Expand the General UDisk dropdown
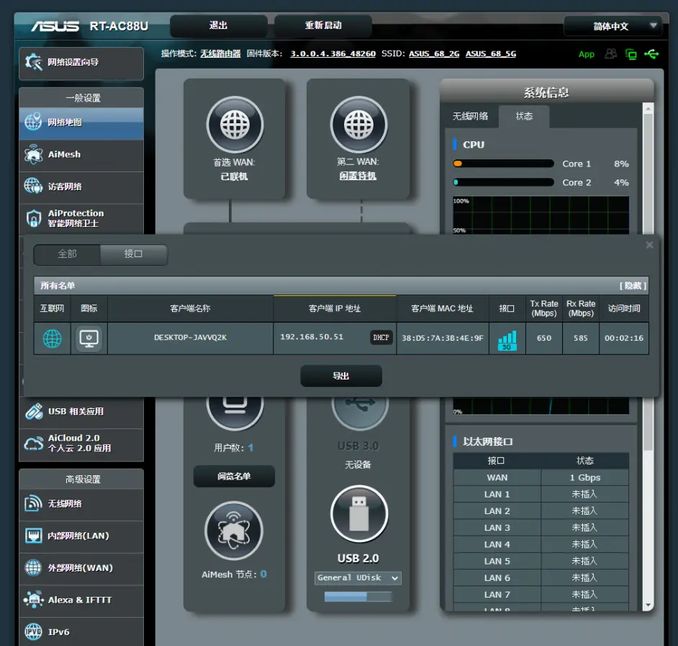Screen dimensions: 678x646 pos(358,578)
